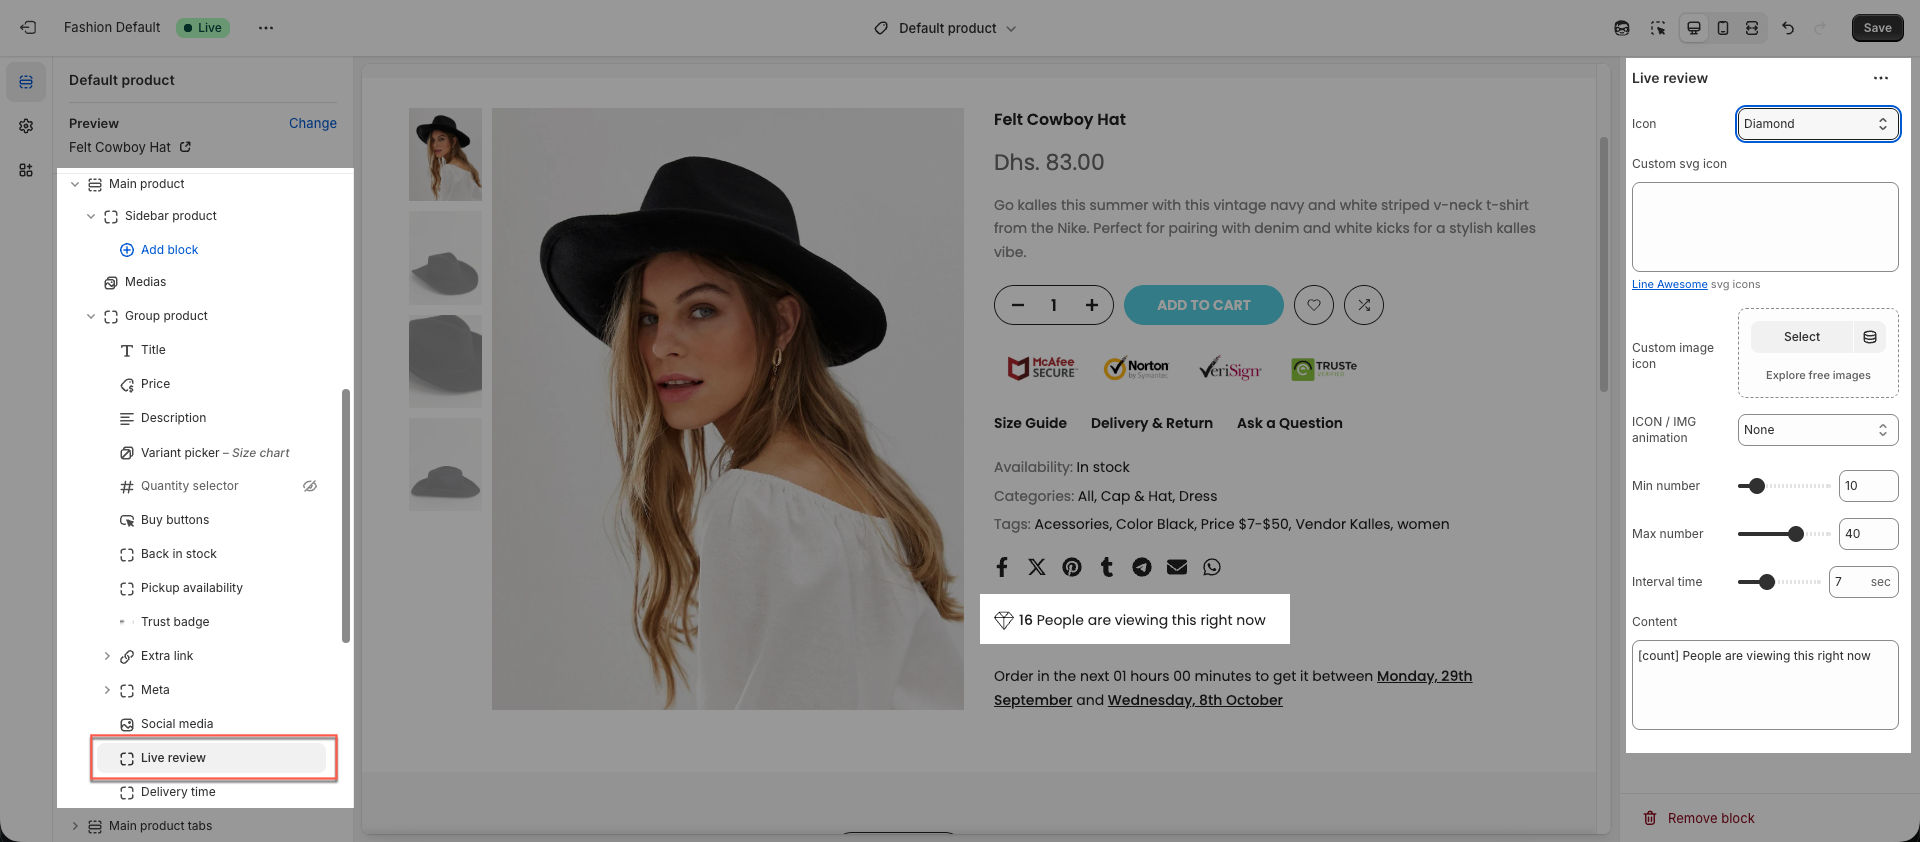Switch to mobile preview
Image resolution: width=1920 pixels, height=842 pixels.
pos(1723,28)
